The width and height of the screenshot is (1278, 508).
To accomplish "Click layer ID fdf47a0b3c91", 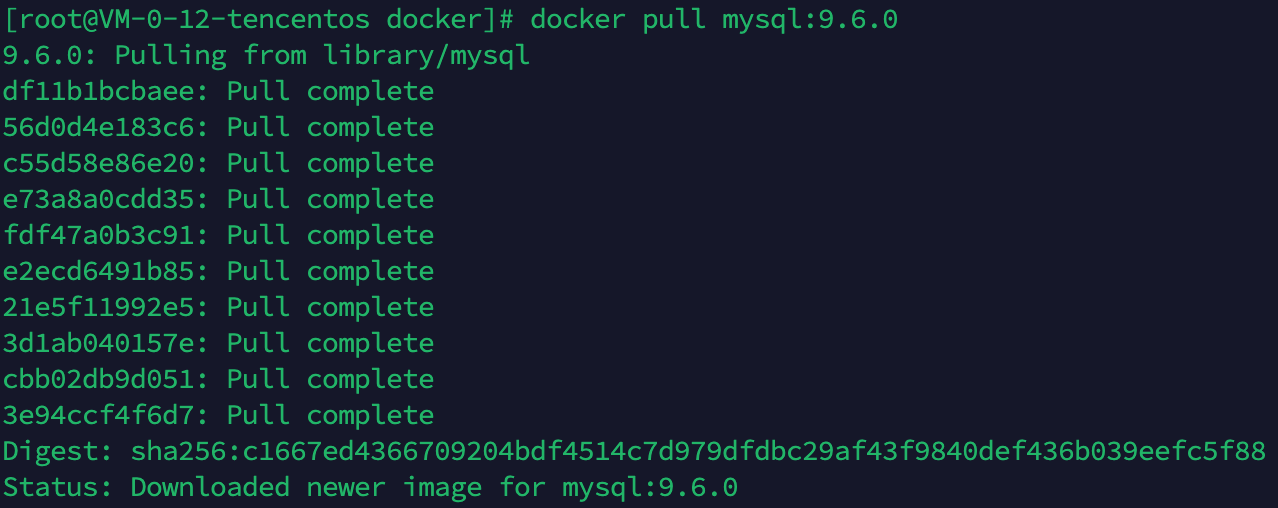I will click(100, 235).
